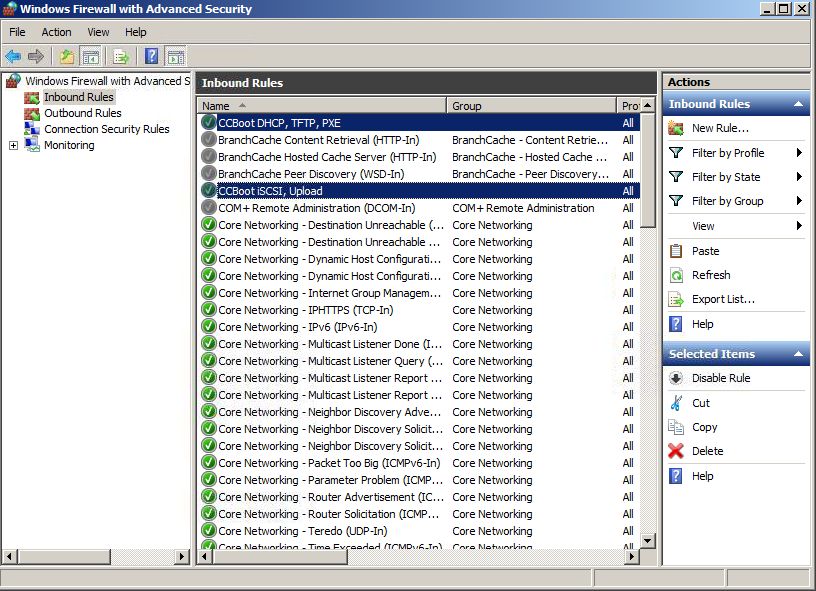Click the Monitoring tree icon
The height and width of the screenshot is (591, 816).
[32, 145]
